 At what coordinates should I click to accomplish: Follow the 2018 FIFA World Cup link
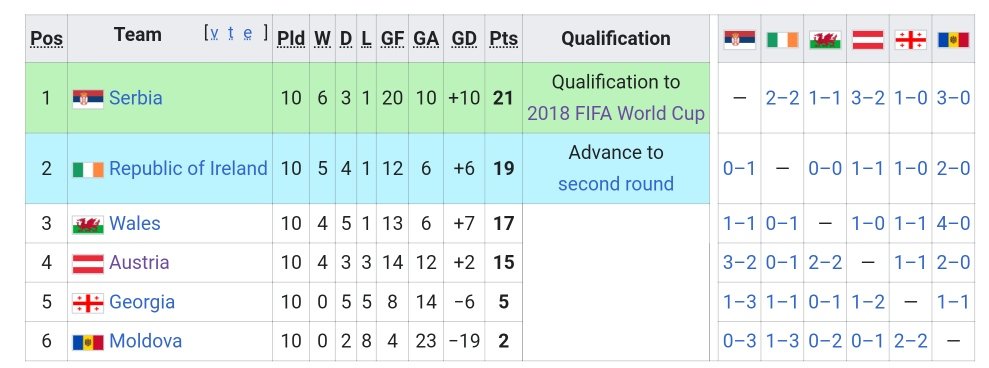pyautogui.click(x=616, y=114)
